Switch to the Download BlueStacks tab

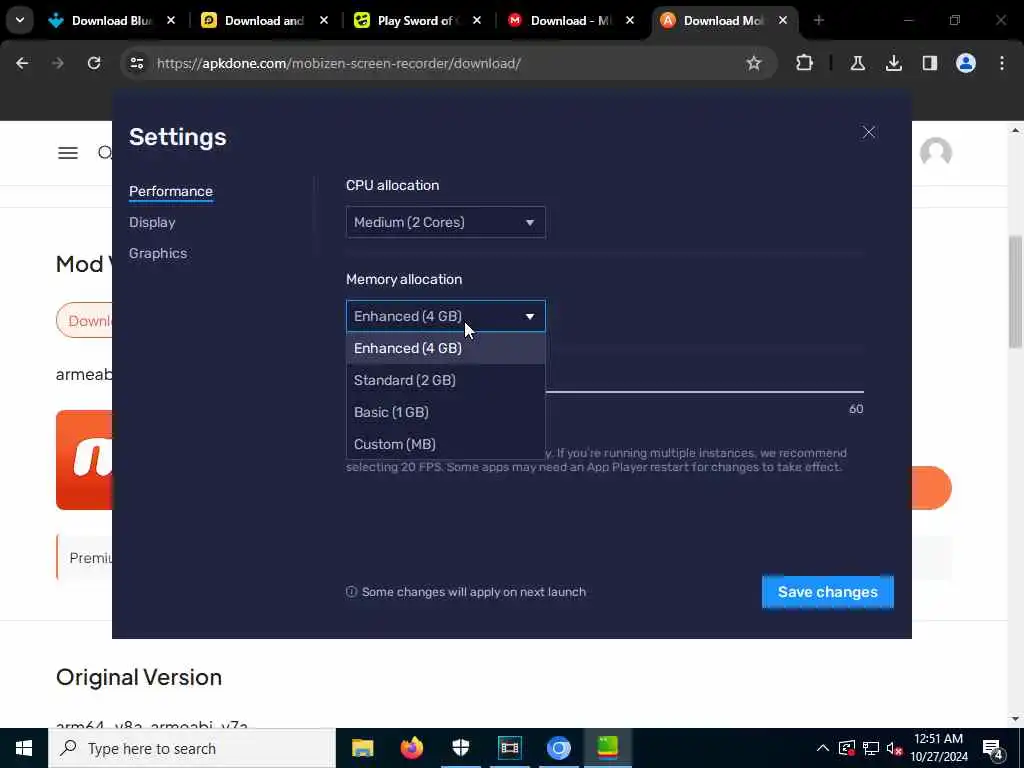coord(111,21)
